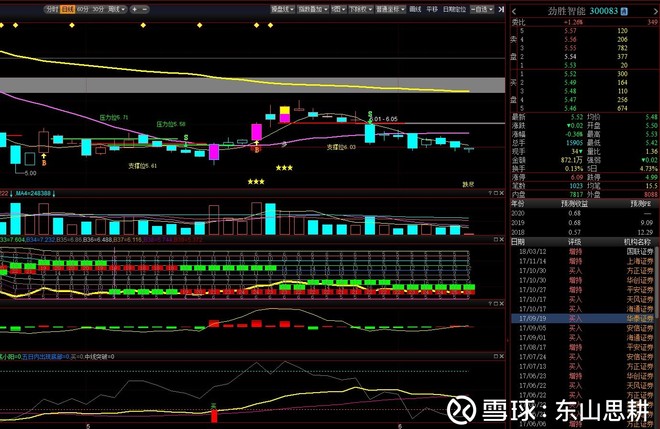Image resolution: width=660 pixels, height=429 pixels.
Task: Zoom out the chart with minus button
Action: 145,9
